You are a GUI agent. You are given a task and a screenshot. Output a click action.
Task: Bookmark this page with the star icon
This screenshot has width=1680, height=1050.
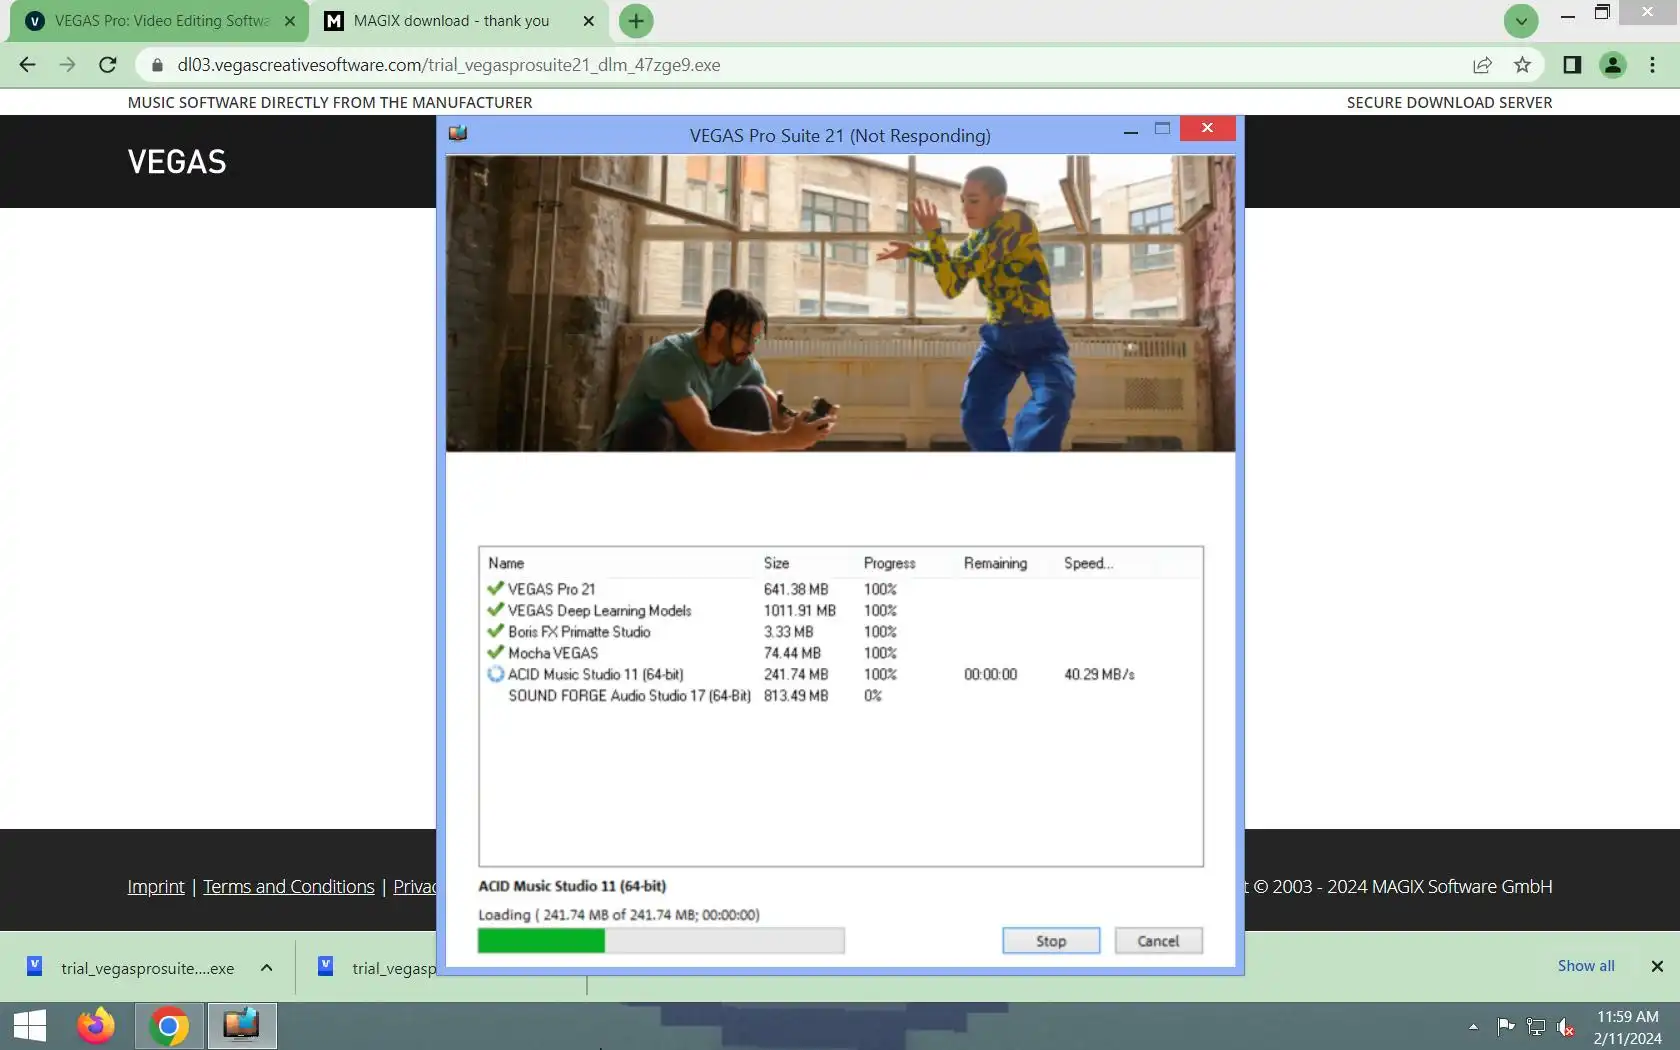(x=1522, y=65)
